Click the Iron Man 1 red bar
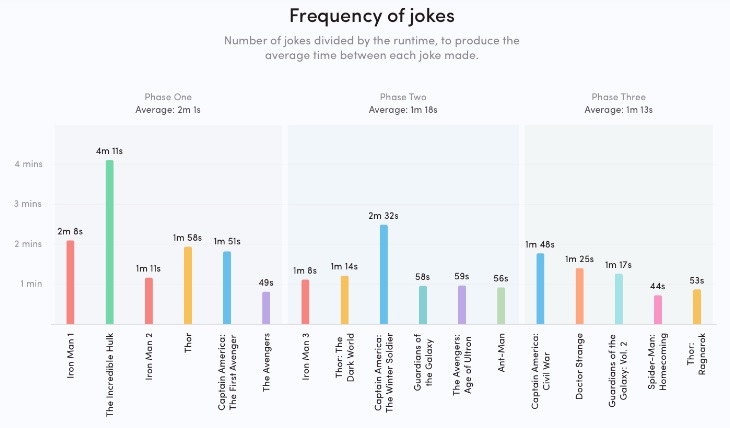This screenshot has height=428, width=730. tap(70, 282)
